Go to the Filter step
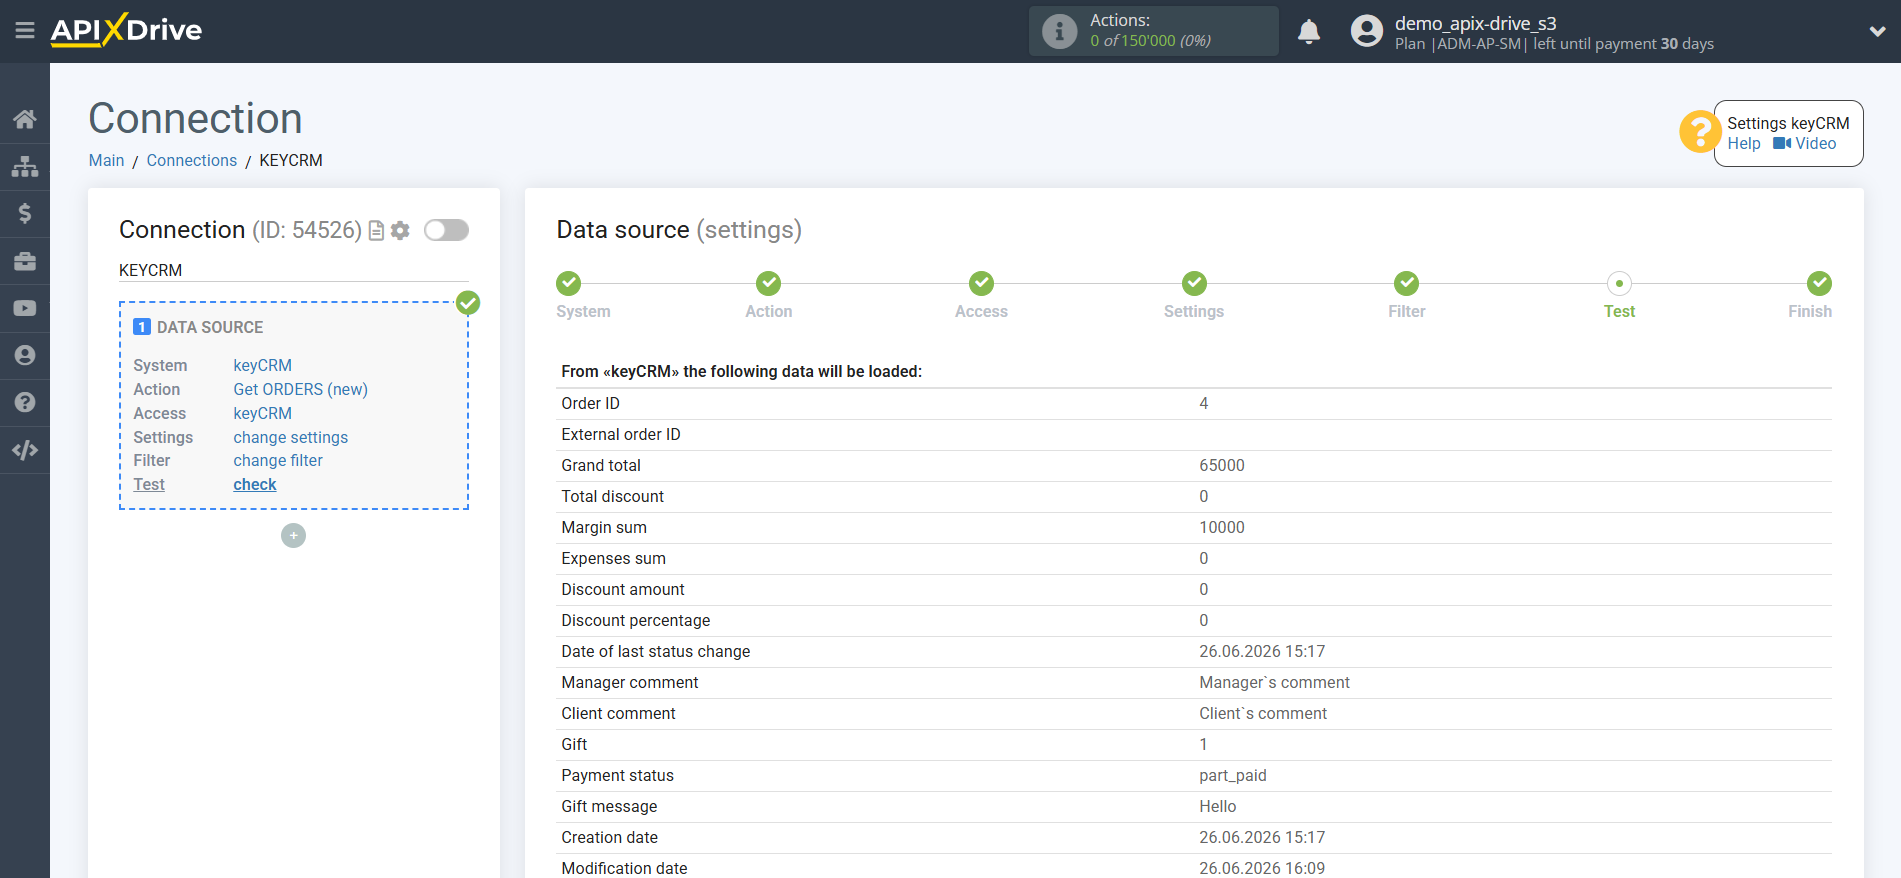1901x878 pixels. pos(1407,283)
